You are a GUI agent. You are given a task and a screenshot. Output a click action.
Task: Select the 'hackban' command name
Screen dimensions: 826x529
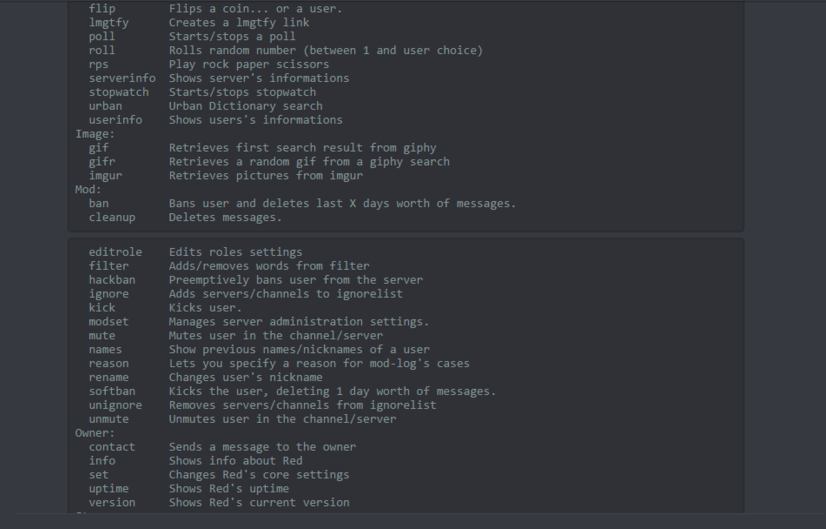pyautogui.click(x=112, y=280)
